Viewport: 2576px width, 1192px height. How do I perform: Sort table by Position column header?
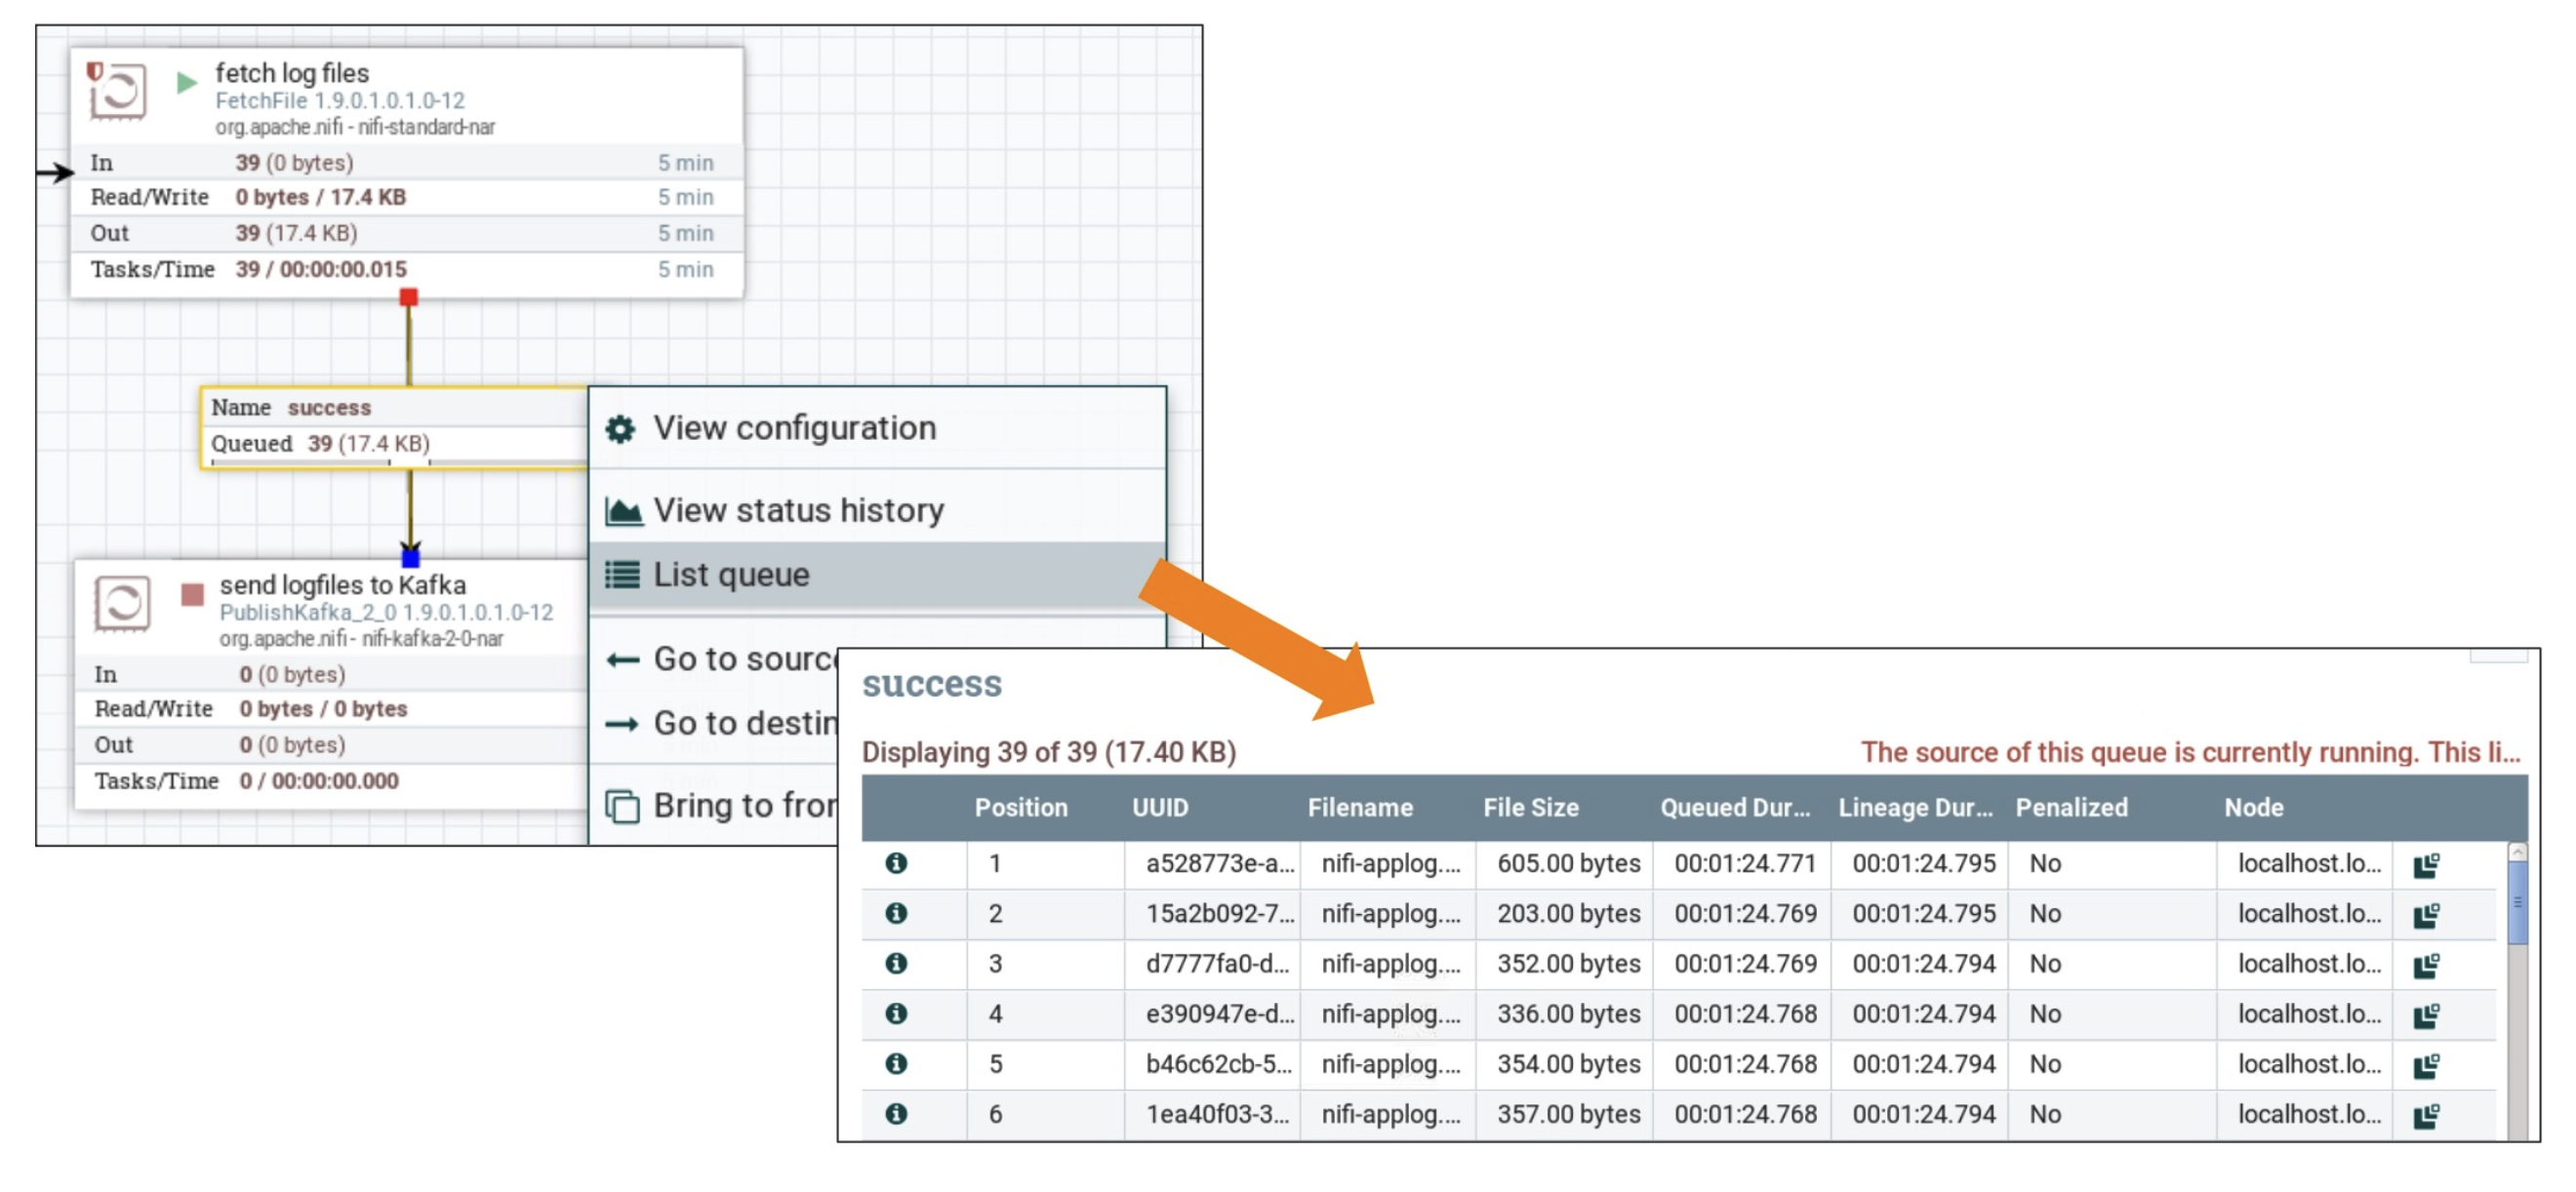(1020, 807)
